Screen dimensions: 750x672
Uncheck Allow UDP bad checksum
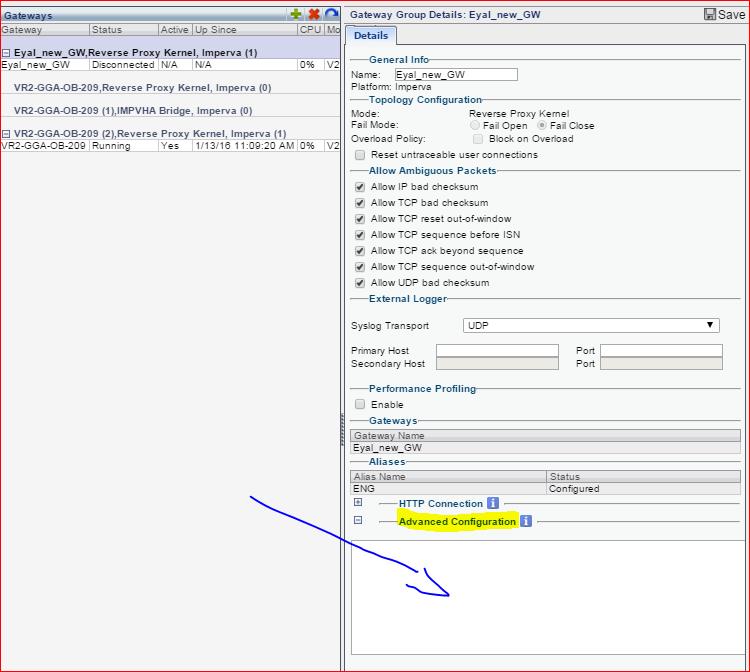(x=360, y=283)
